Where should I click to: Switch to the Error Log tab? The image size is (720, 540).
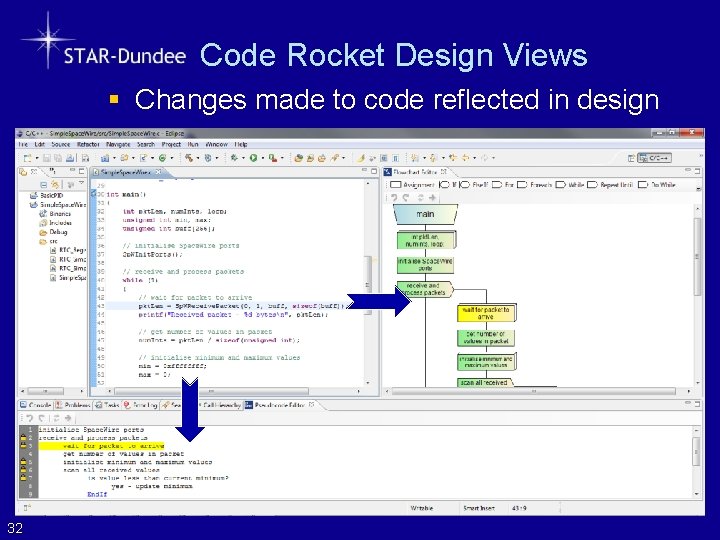tap(141, 405)
